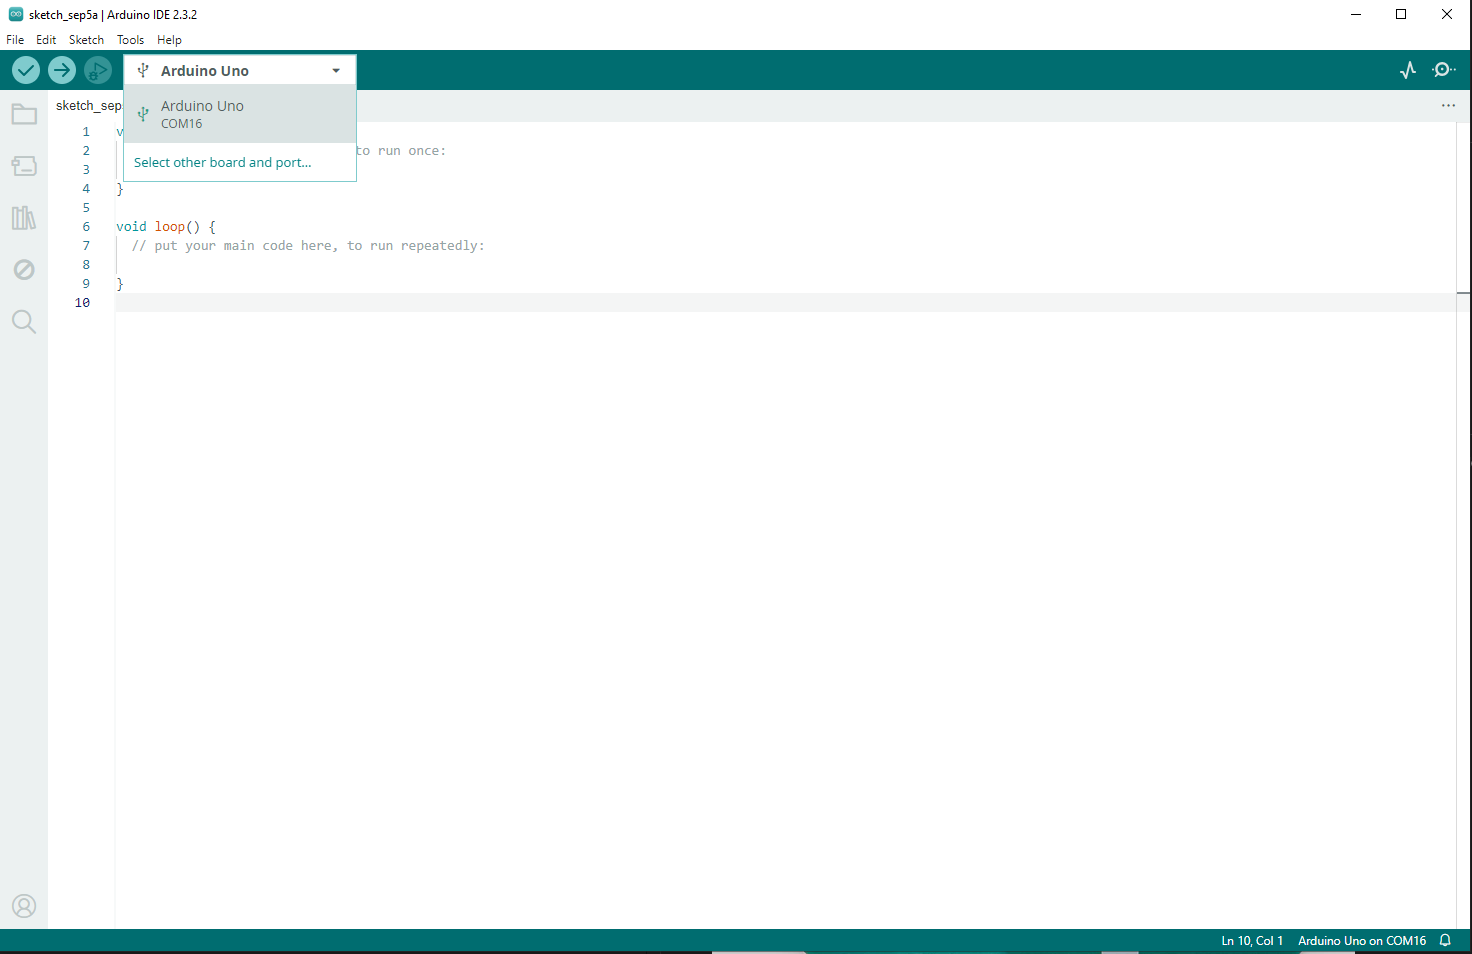
Task: Click Arduino Uno on COM16 status text
Action: click(1362, 941)
